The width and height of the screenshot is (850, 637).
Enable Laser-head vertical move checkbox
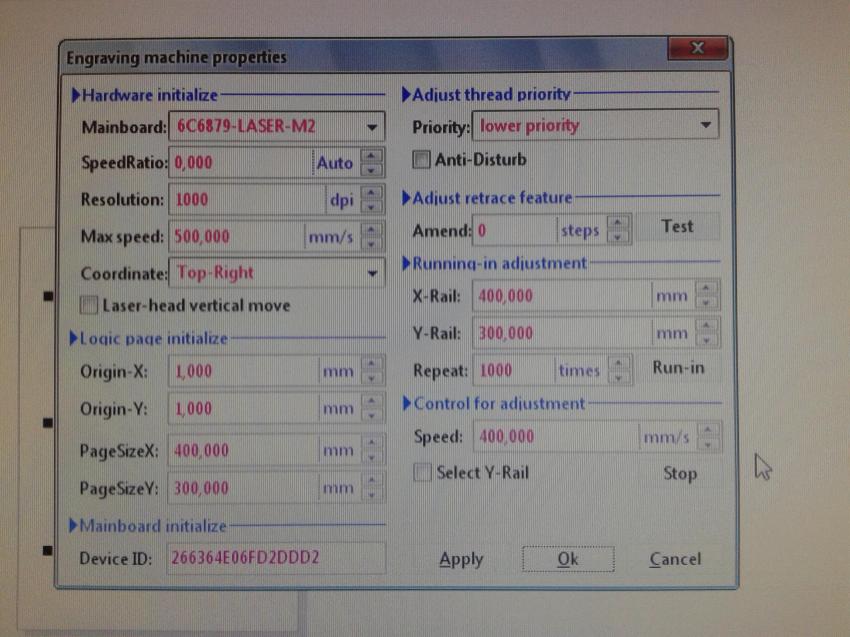[89, 305]
